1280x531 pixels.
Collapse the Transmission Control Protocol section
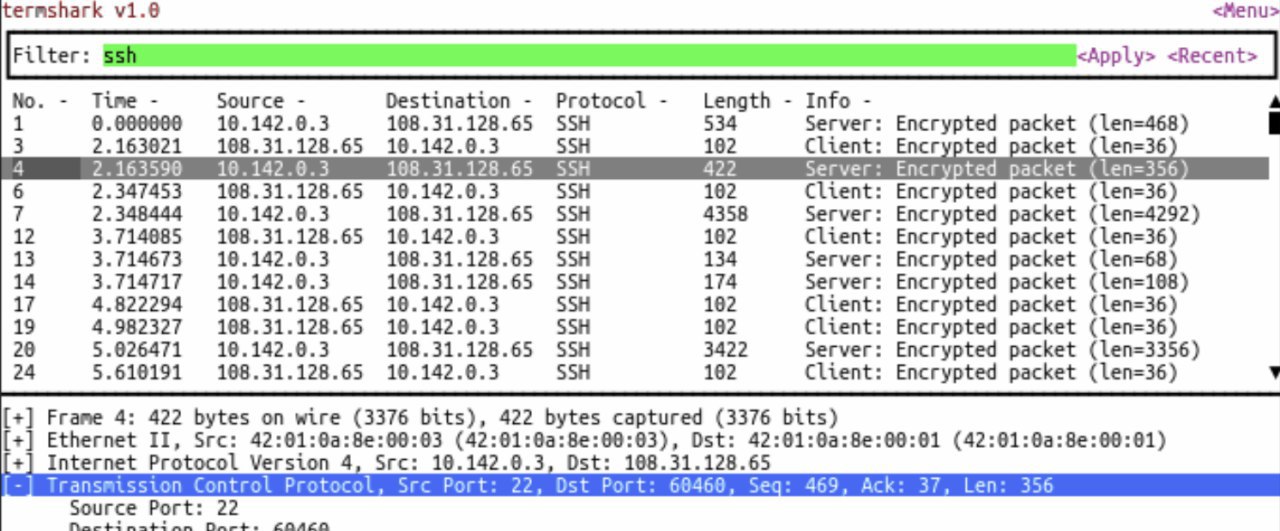[x=19, y=485]
